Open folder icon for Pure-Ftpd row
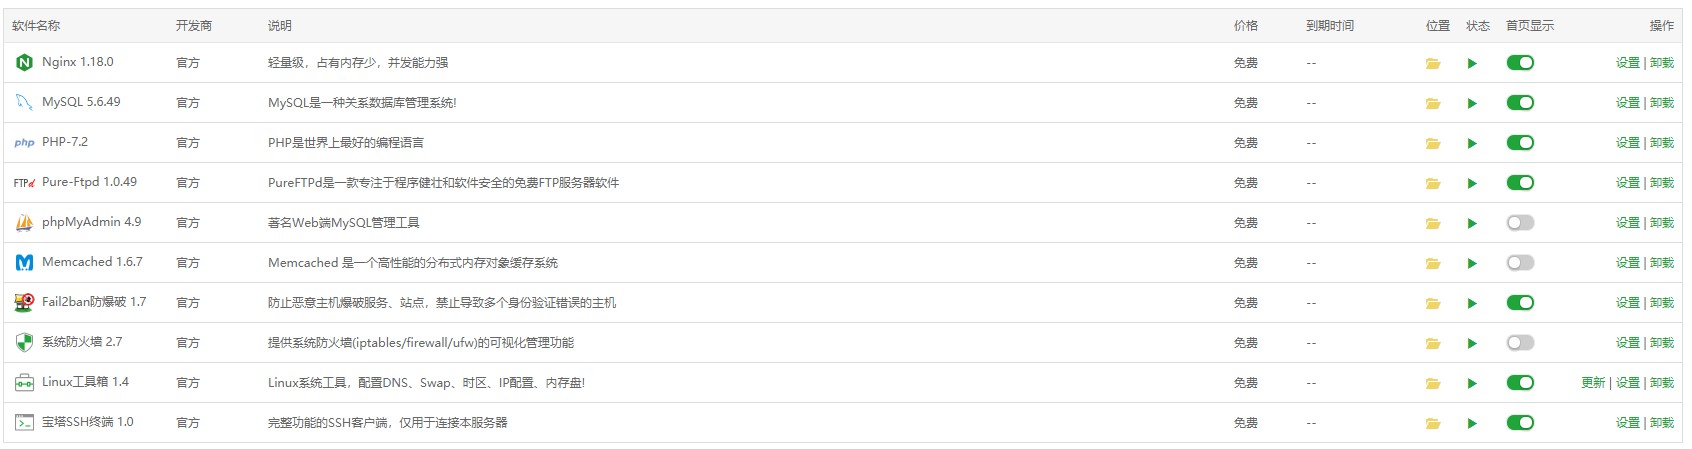 (x=1433, y=183)
